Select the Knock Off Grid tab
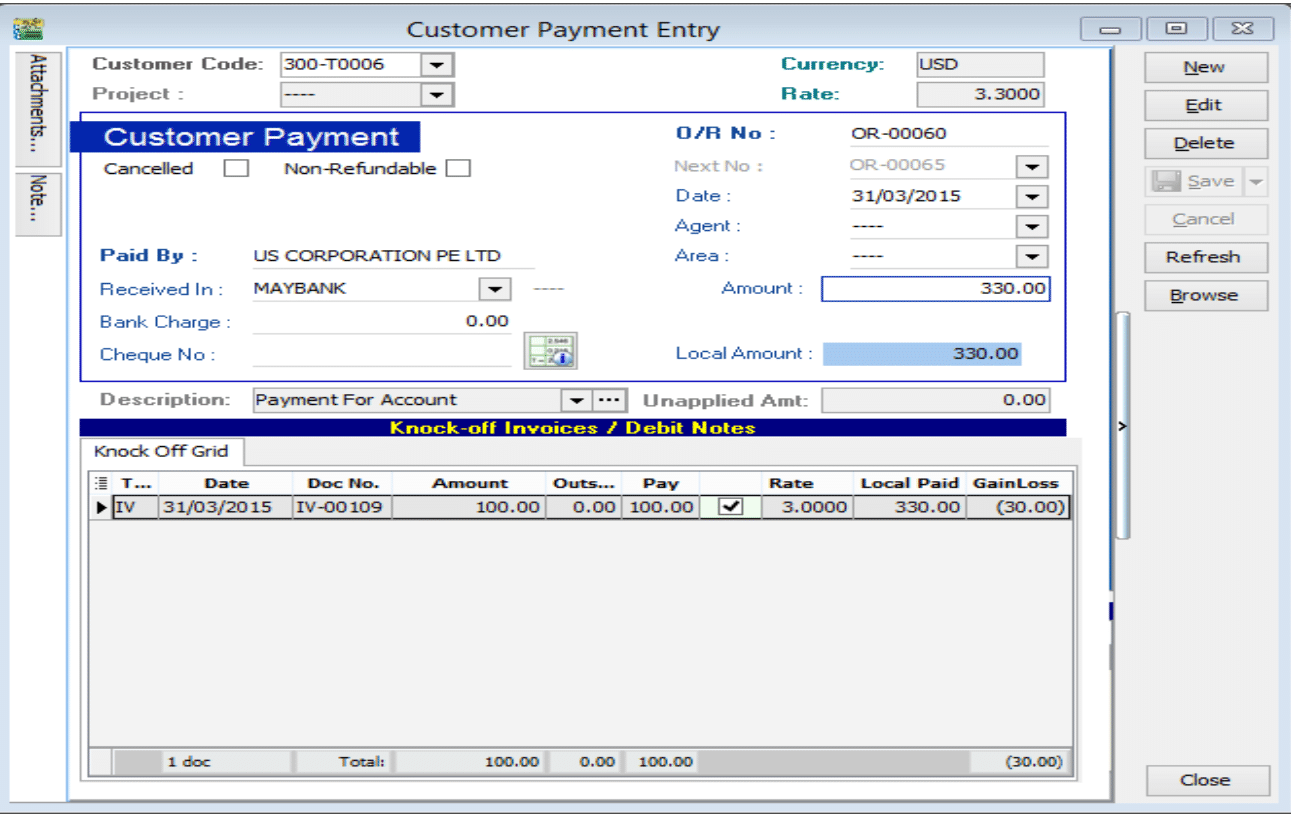 click(x=162, y=452)
